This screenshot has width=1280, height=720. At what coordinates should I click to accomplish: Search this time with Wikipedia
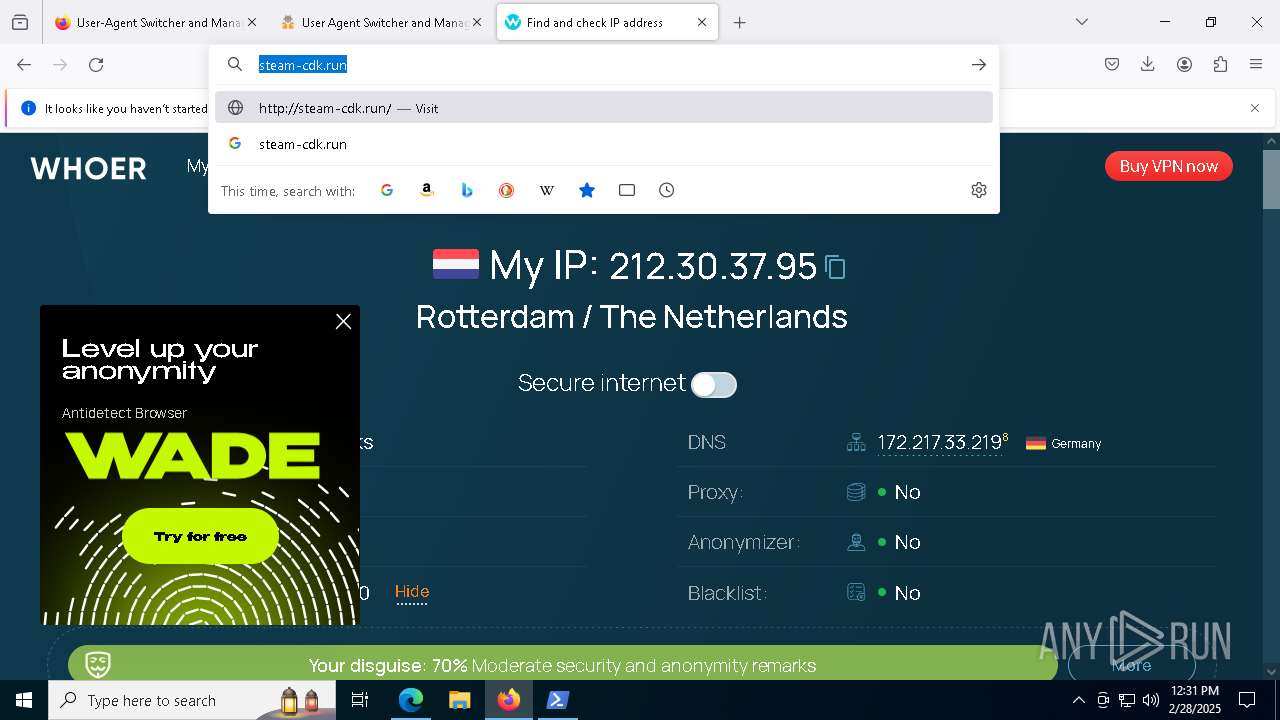click(547, 190)
